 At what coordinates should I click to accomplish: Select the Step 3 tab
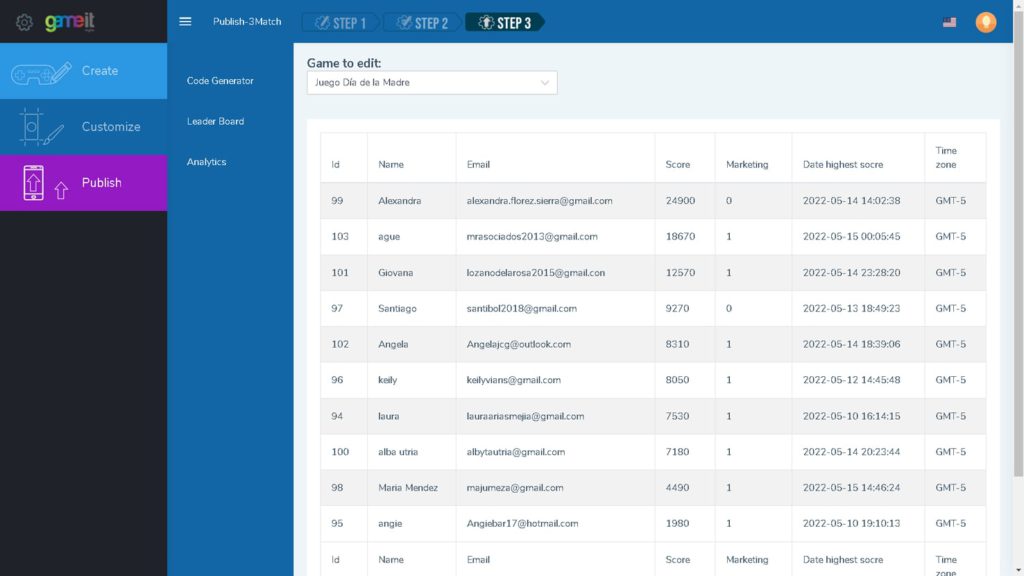coord(505,22)
